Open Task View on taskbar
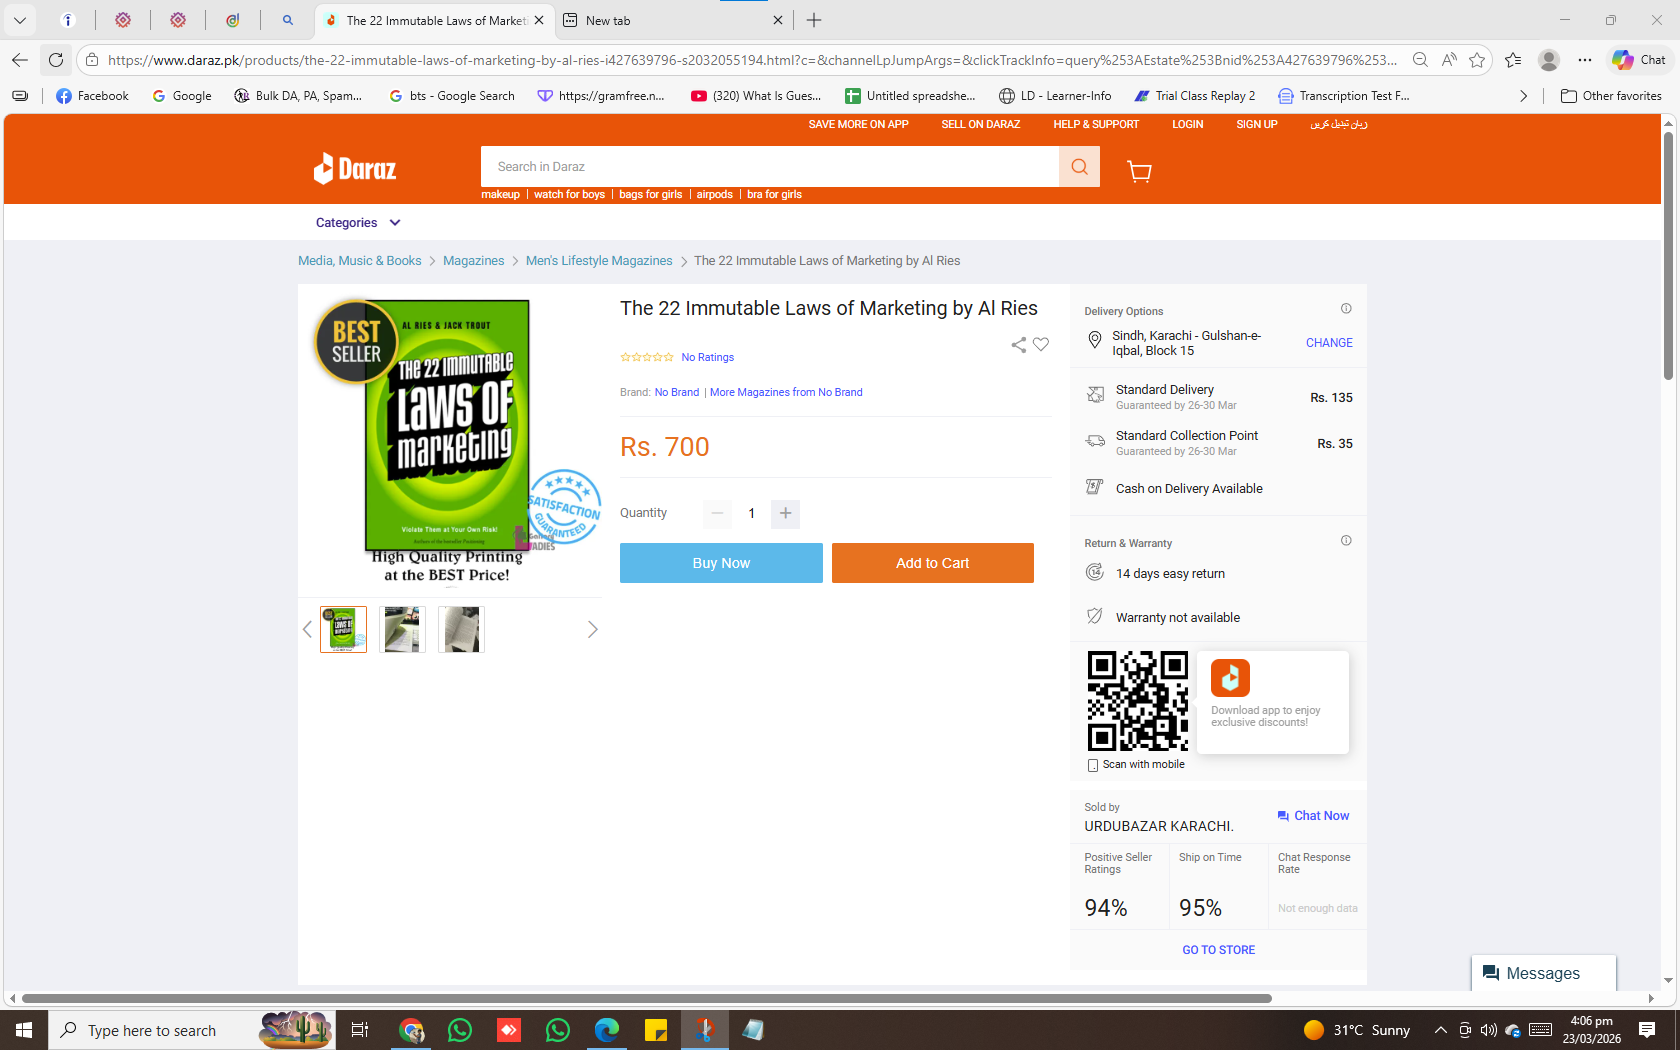 [360, 1030]
